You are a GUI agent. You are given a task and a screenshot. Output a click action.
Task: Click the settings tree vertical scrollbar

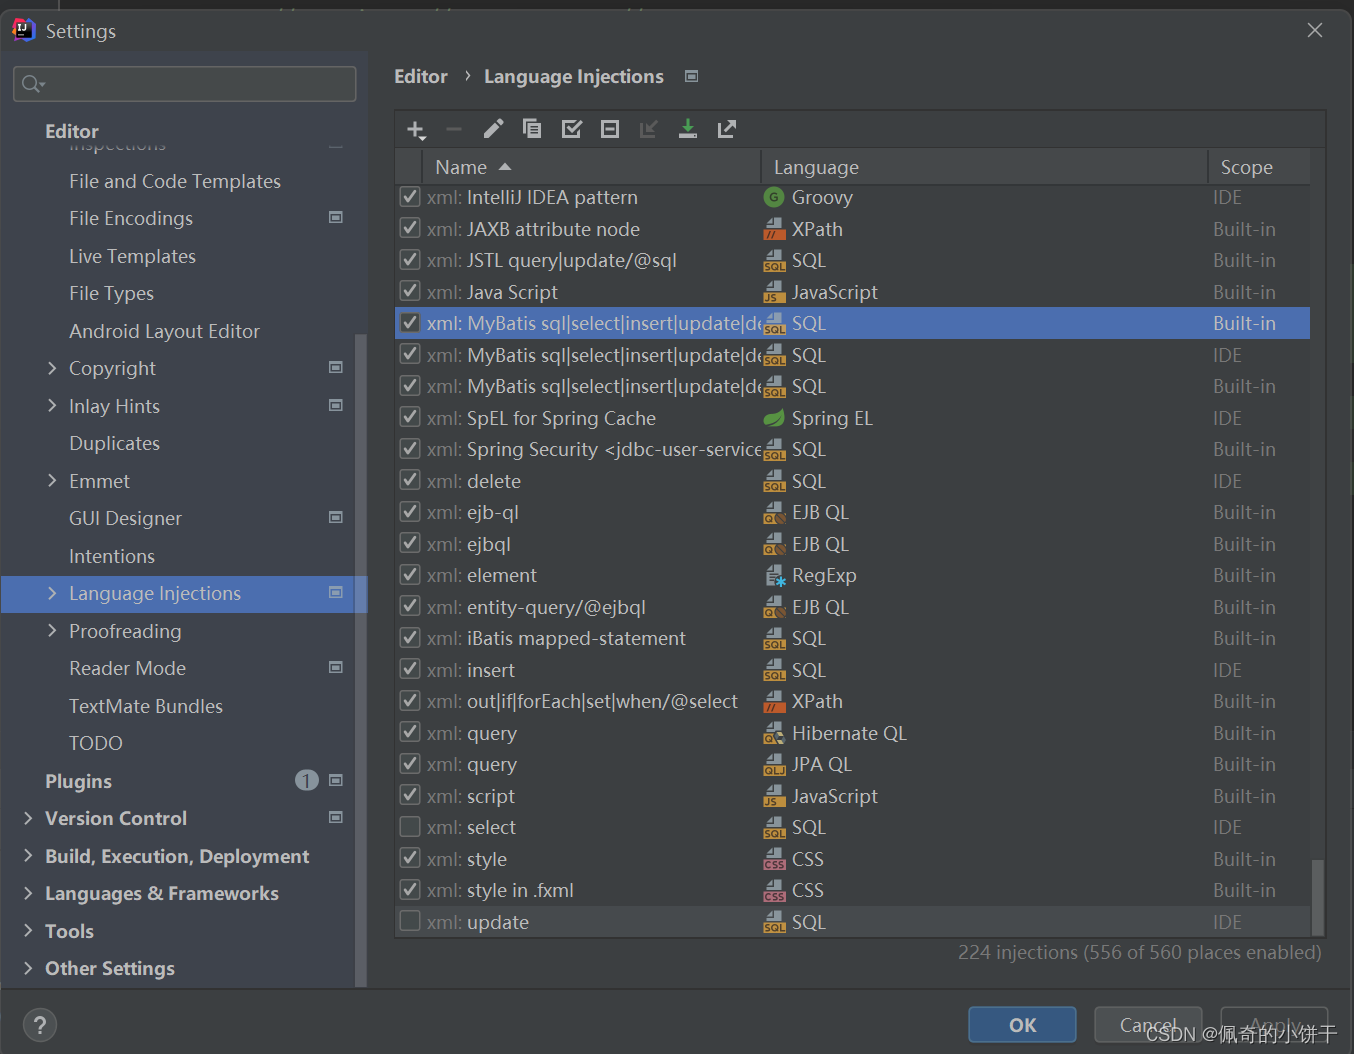point(361,660)
